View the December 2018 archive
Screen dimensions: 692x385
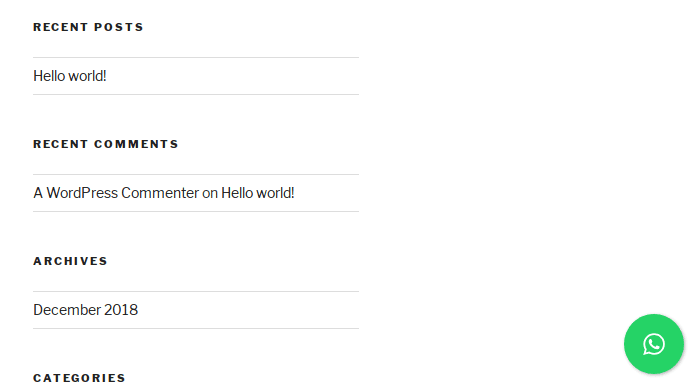(86, 310)
